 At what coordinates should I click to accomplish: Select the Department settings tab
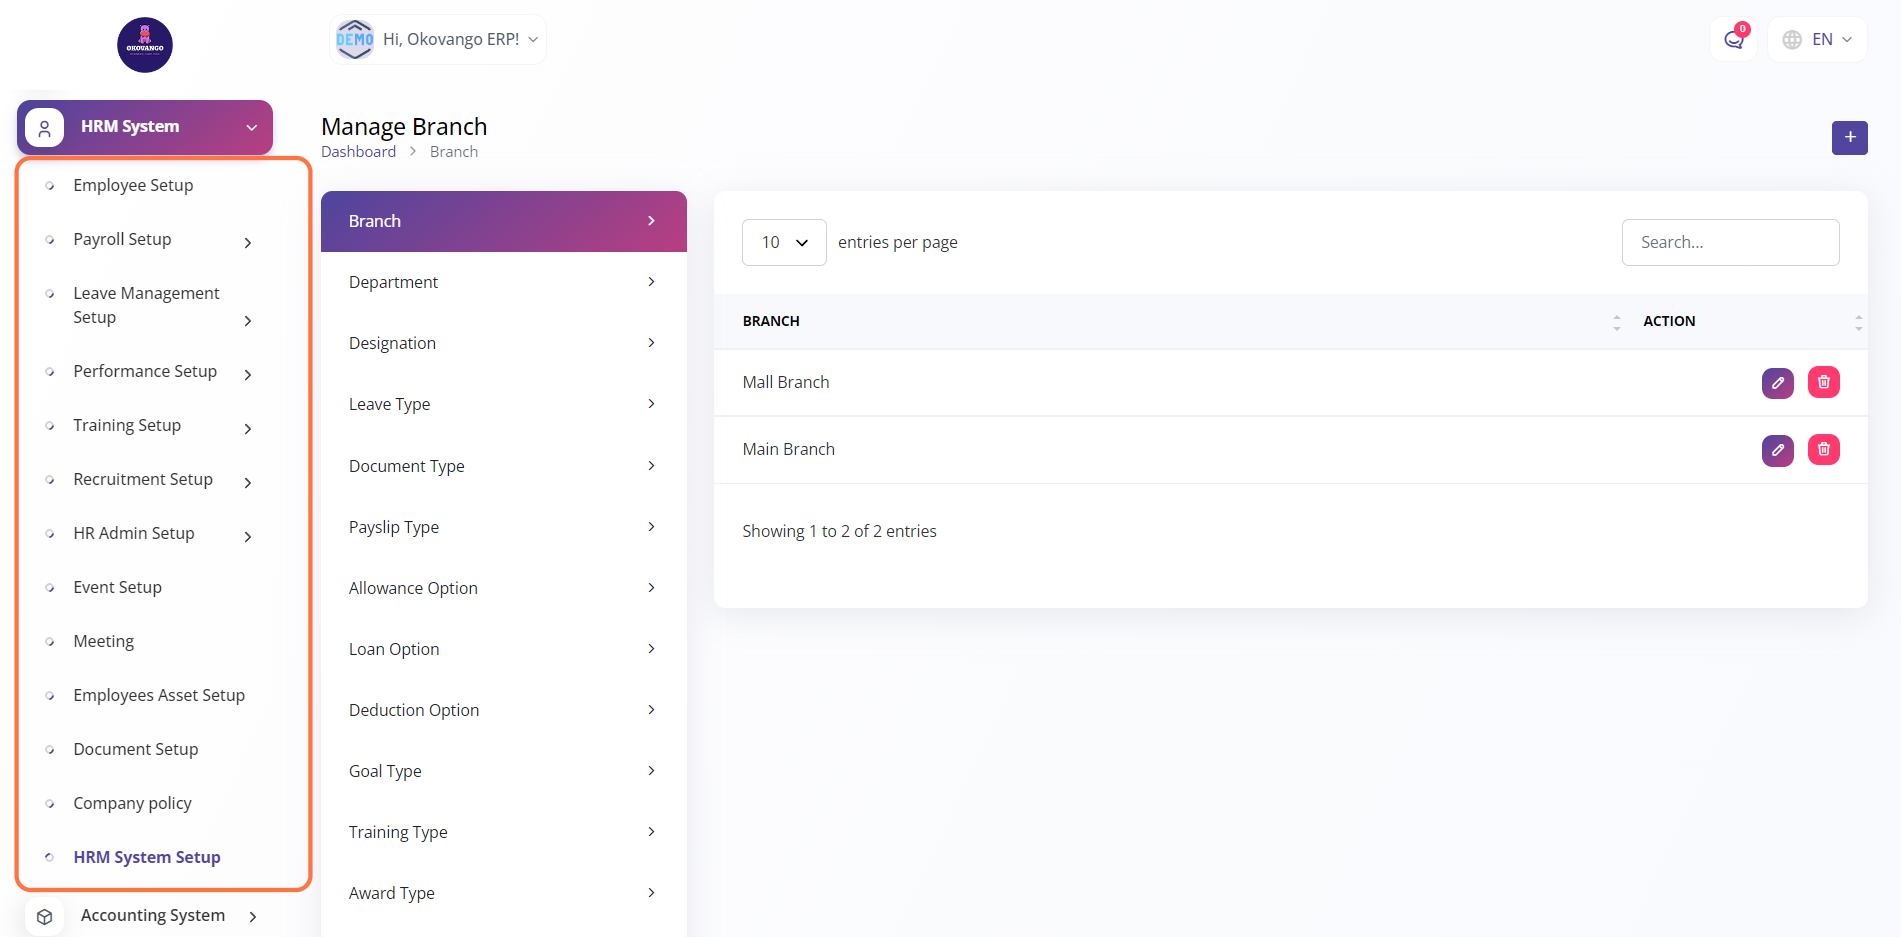(x=503, y=283)
